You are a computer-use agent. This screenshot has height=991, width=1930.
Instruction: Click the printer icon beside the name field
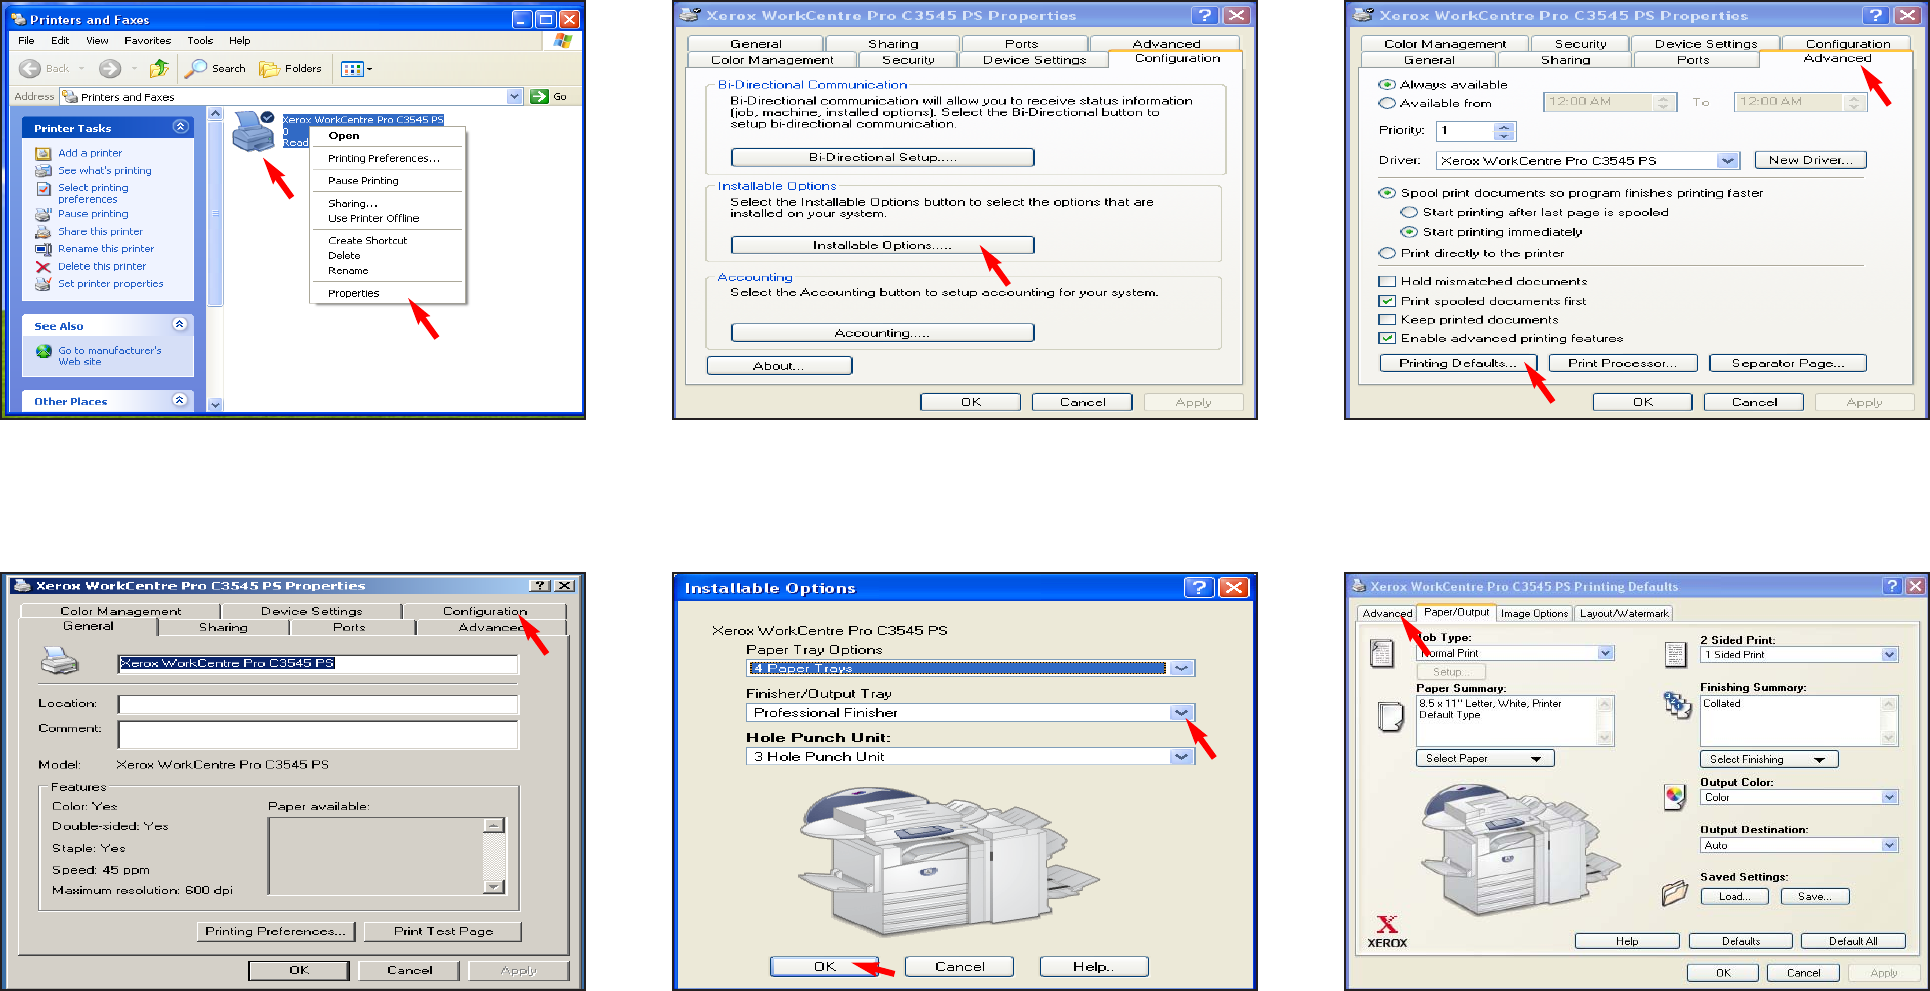coord(59,661)
